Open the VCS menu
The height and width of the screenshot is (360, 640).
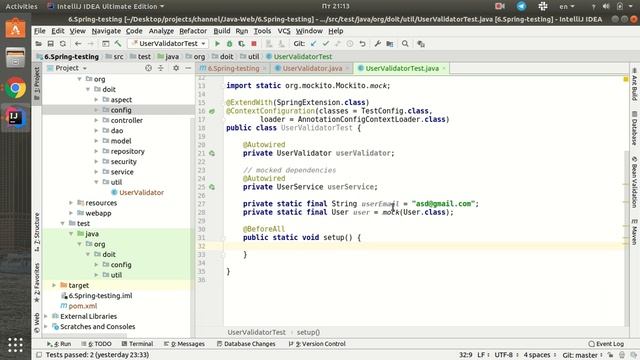pyautogui.click(x=284, y=31)
